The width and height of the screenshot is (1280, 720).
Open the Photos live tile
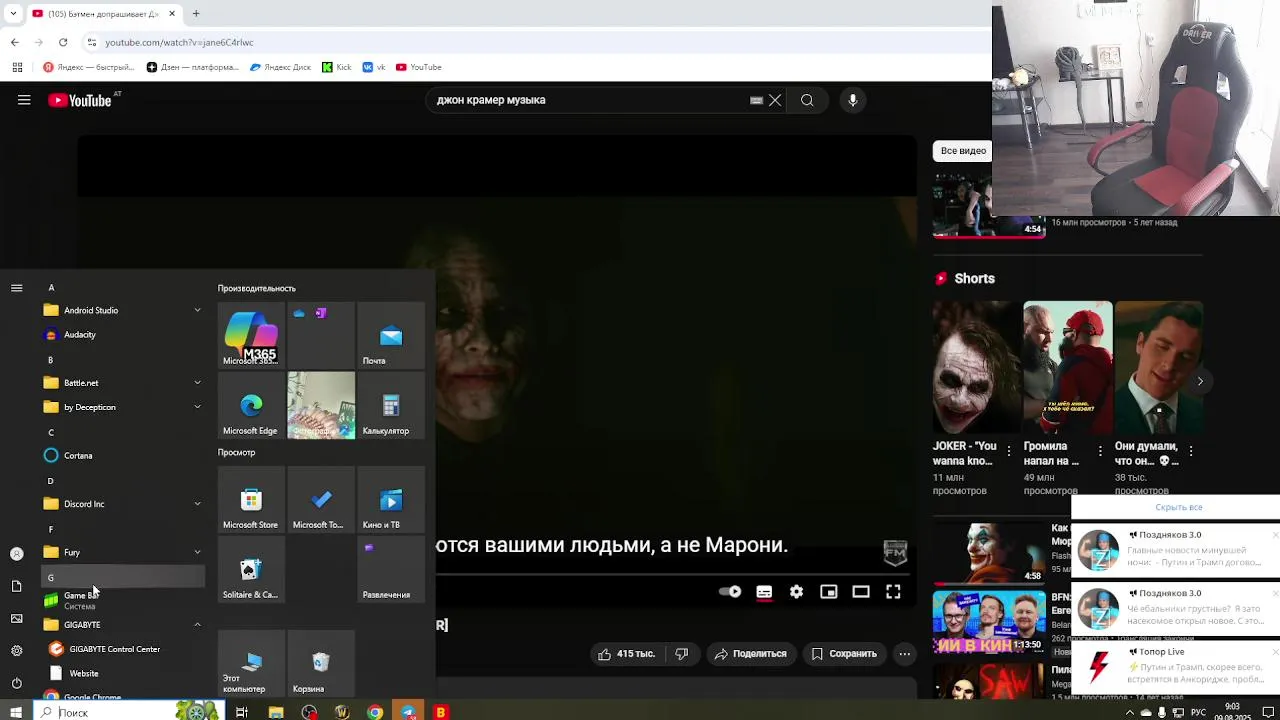(x=321, y=405)
